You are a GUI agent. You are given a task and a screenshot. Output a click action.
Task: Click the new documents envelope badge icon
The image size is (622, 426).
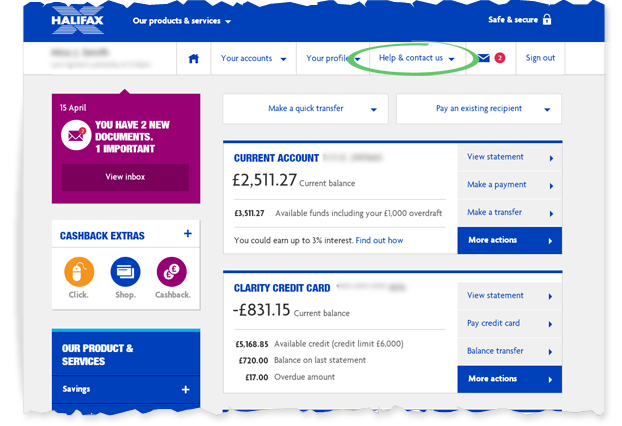point(76,135)
